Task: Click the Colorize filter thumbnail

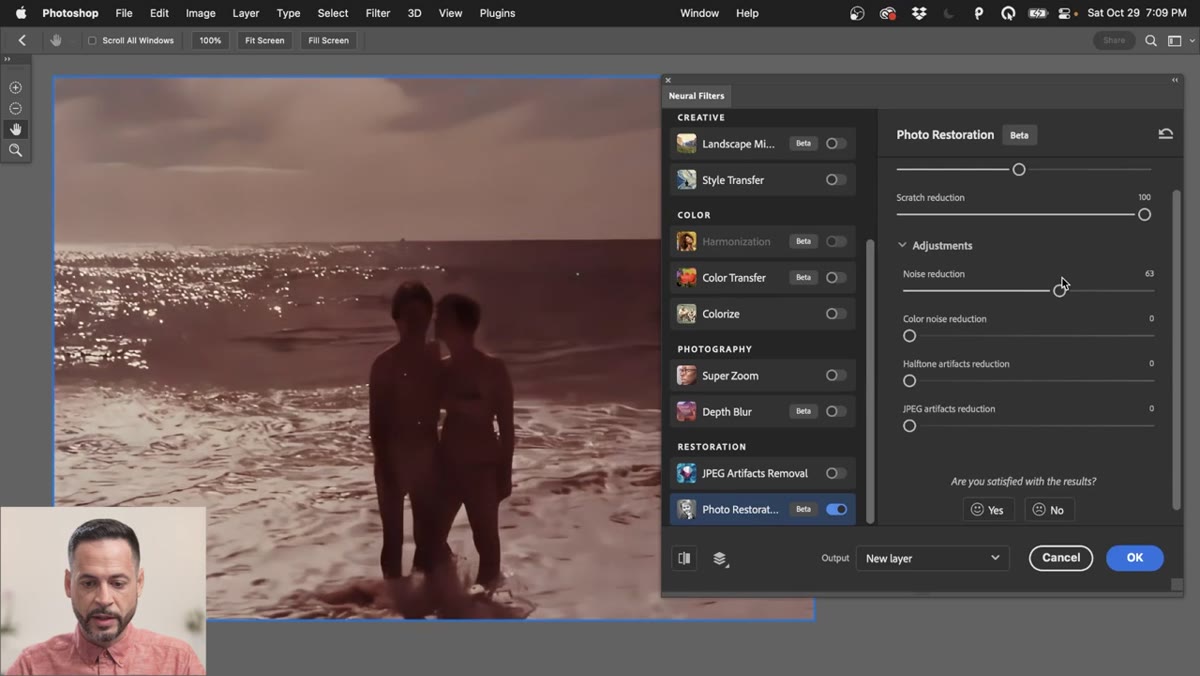Action: [x=686, y=313]
